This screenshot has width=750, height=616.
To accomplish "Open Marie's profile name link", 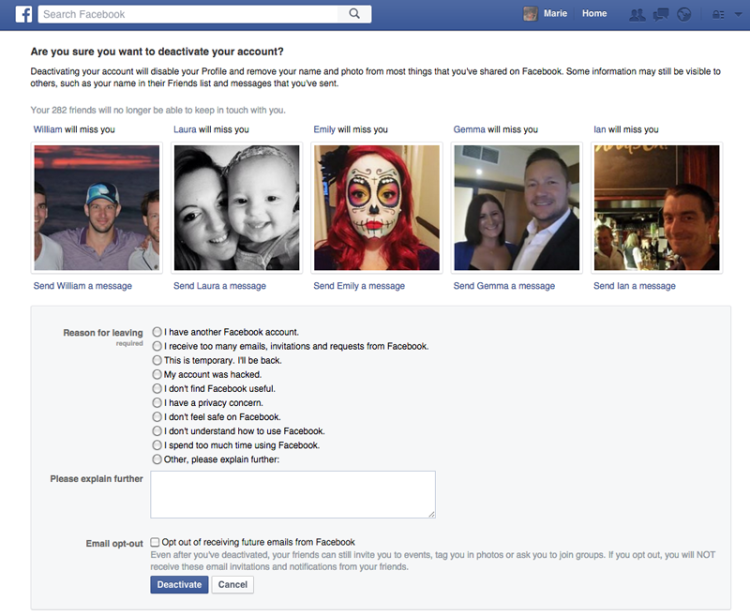I will pos(555,14).
